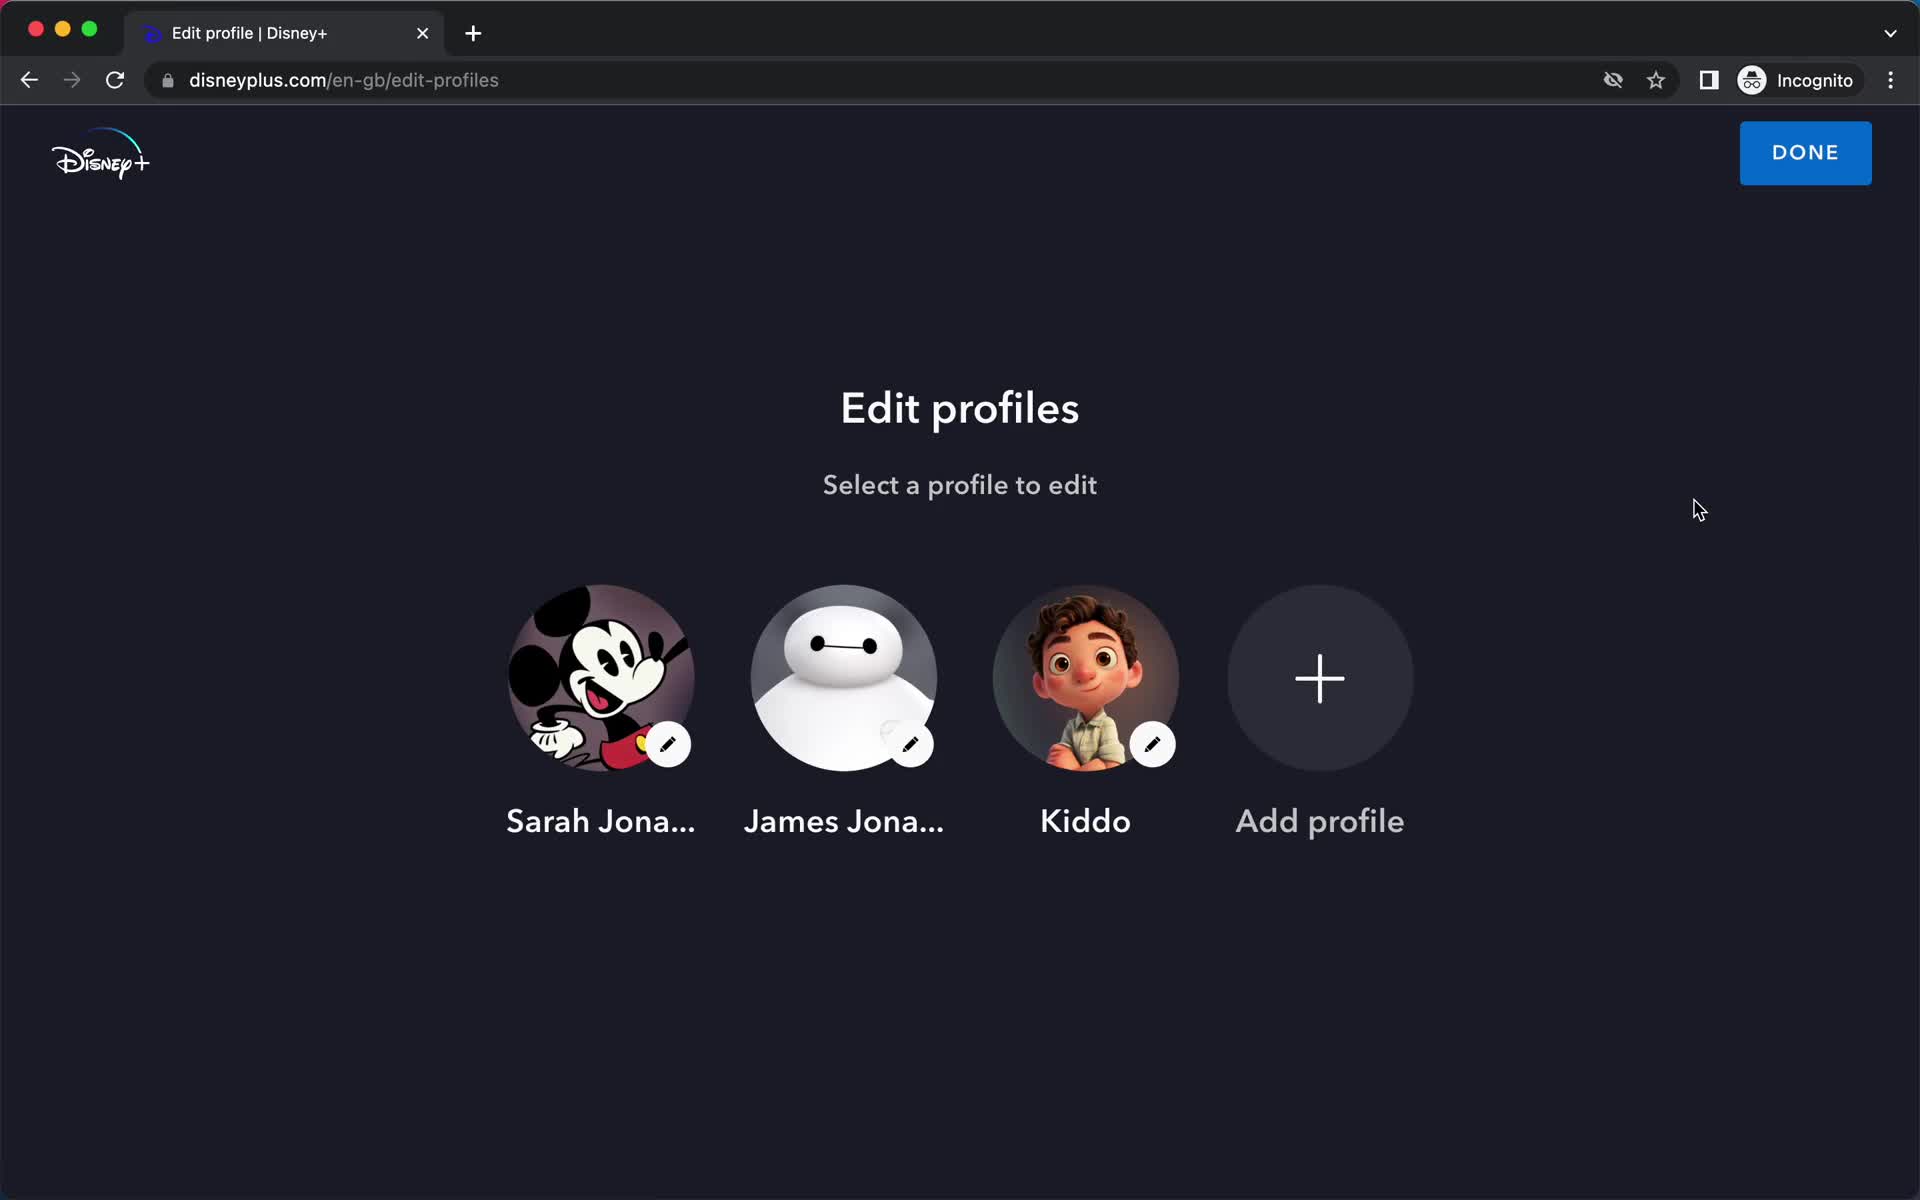
Task: Open a new browser tab
Action: 473,33
